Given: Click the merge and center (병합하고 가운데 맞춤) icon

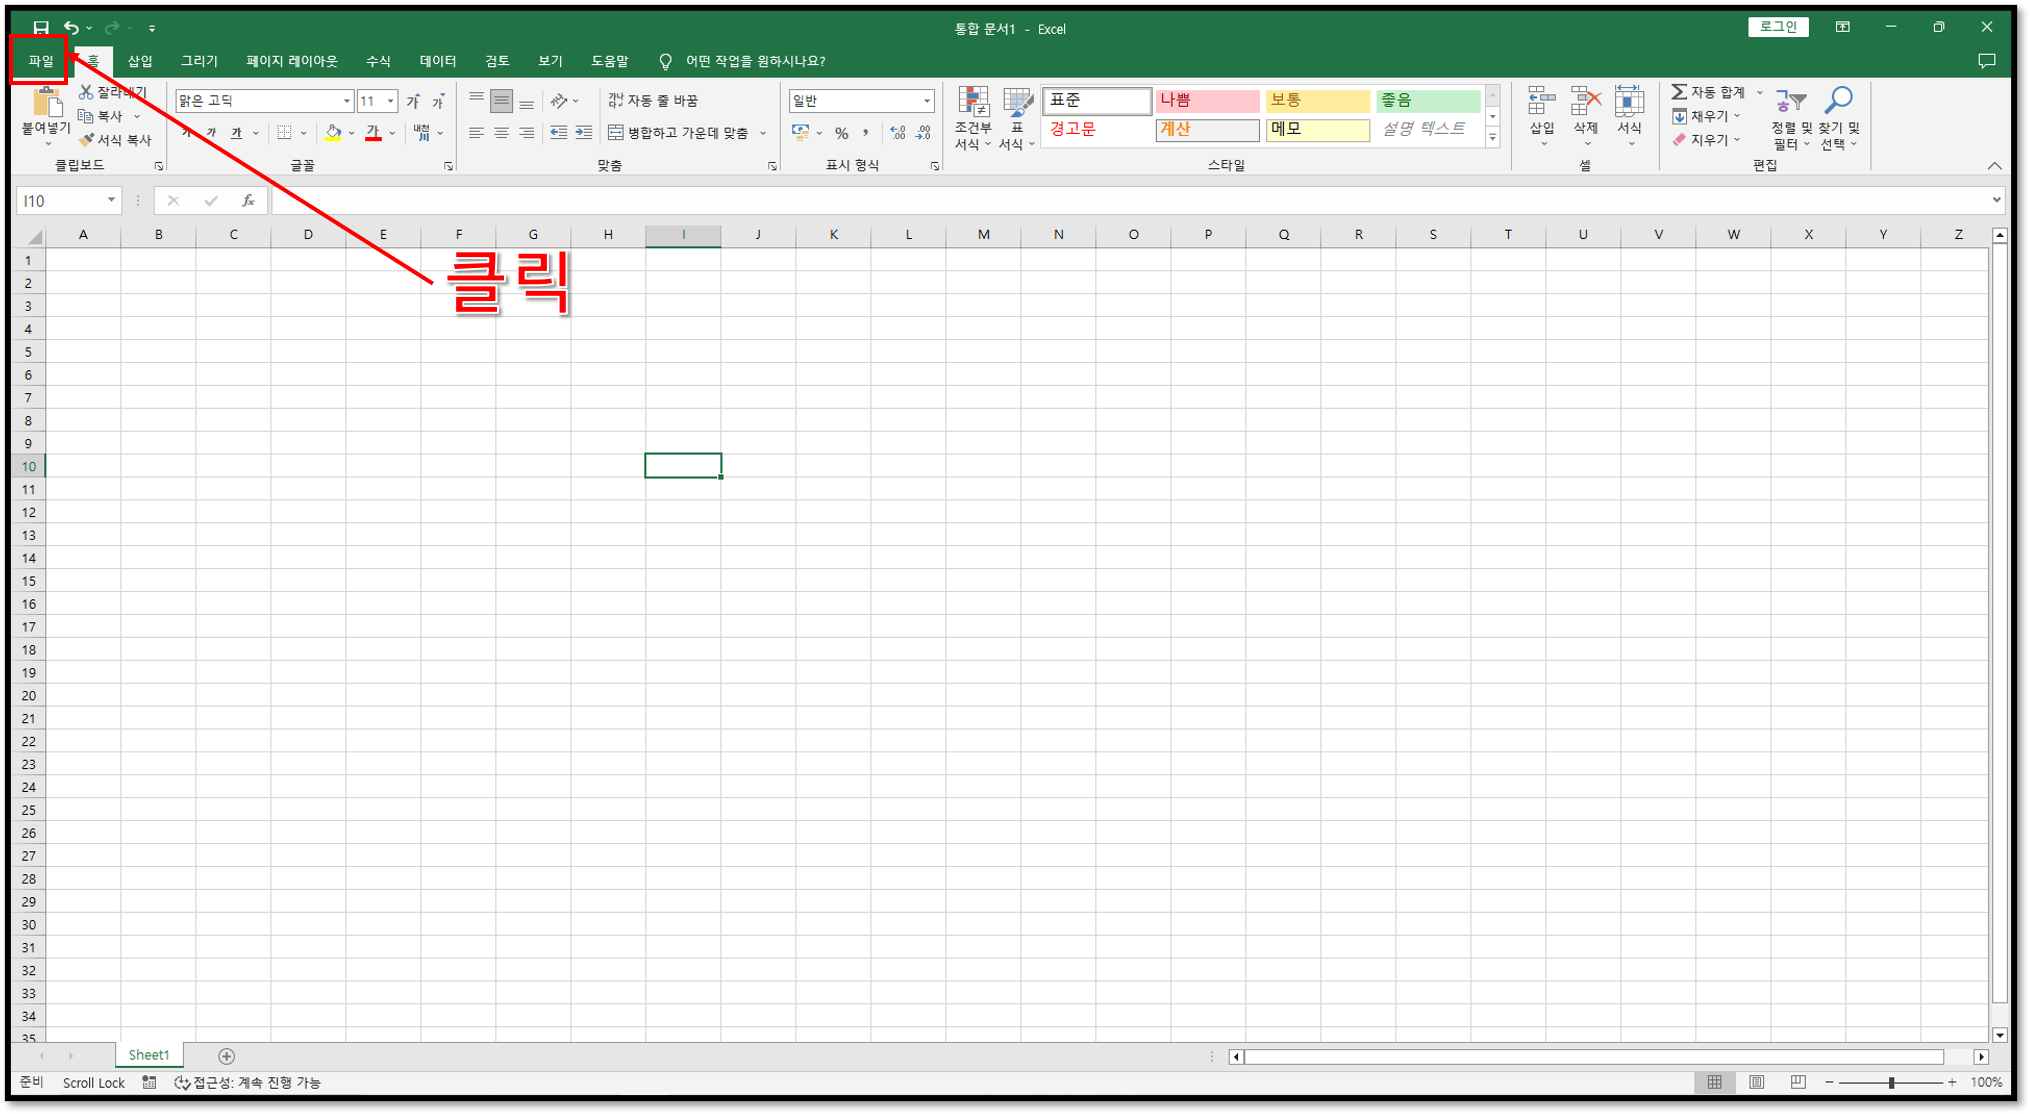Looking at the screenshot, I should click(616, 132).
